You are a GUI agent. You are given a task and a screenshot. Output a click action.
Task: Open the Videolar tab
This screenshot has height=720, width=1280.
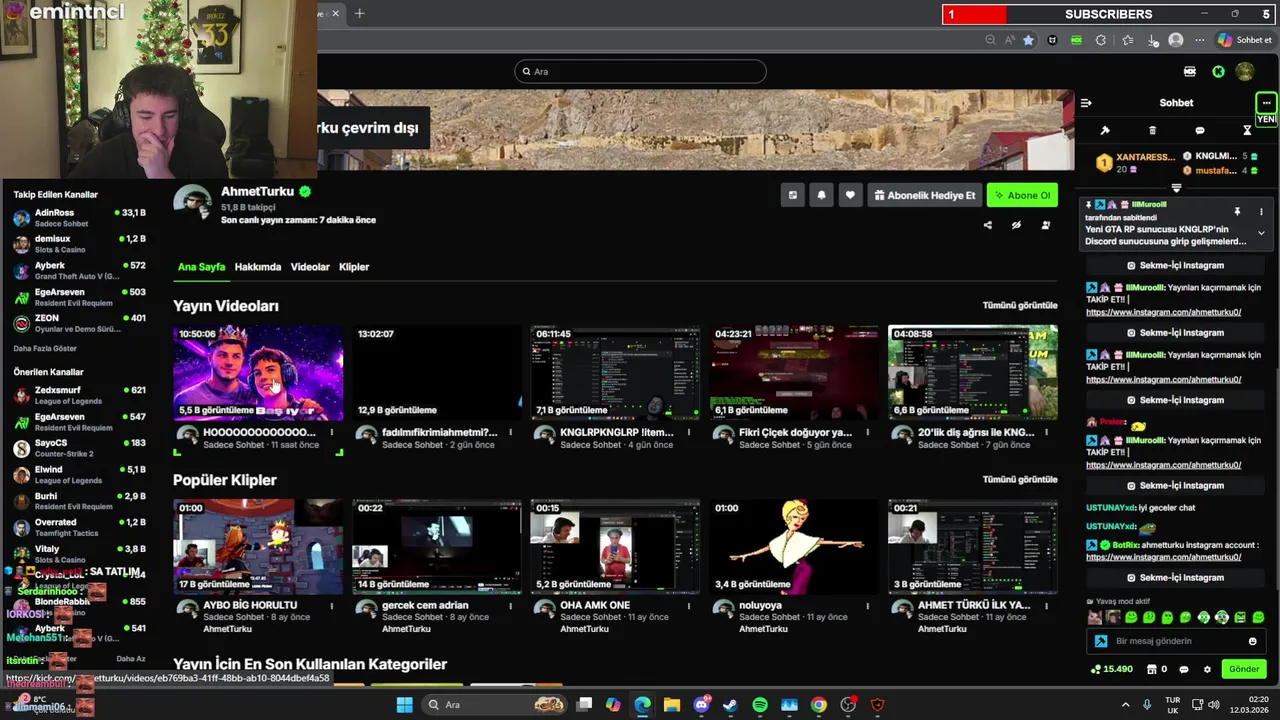coord(310,267)
